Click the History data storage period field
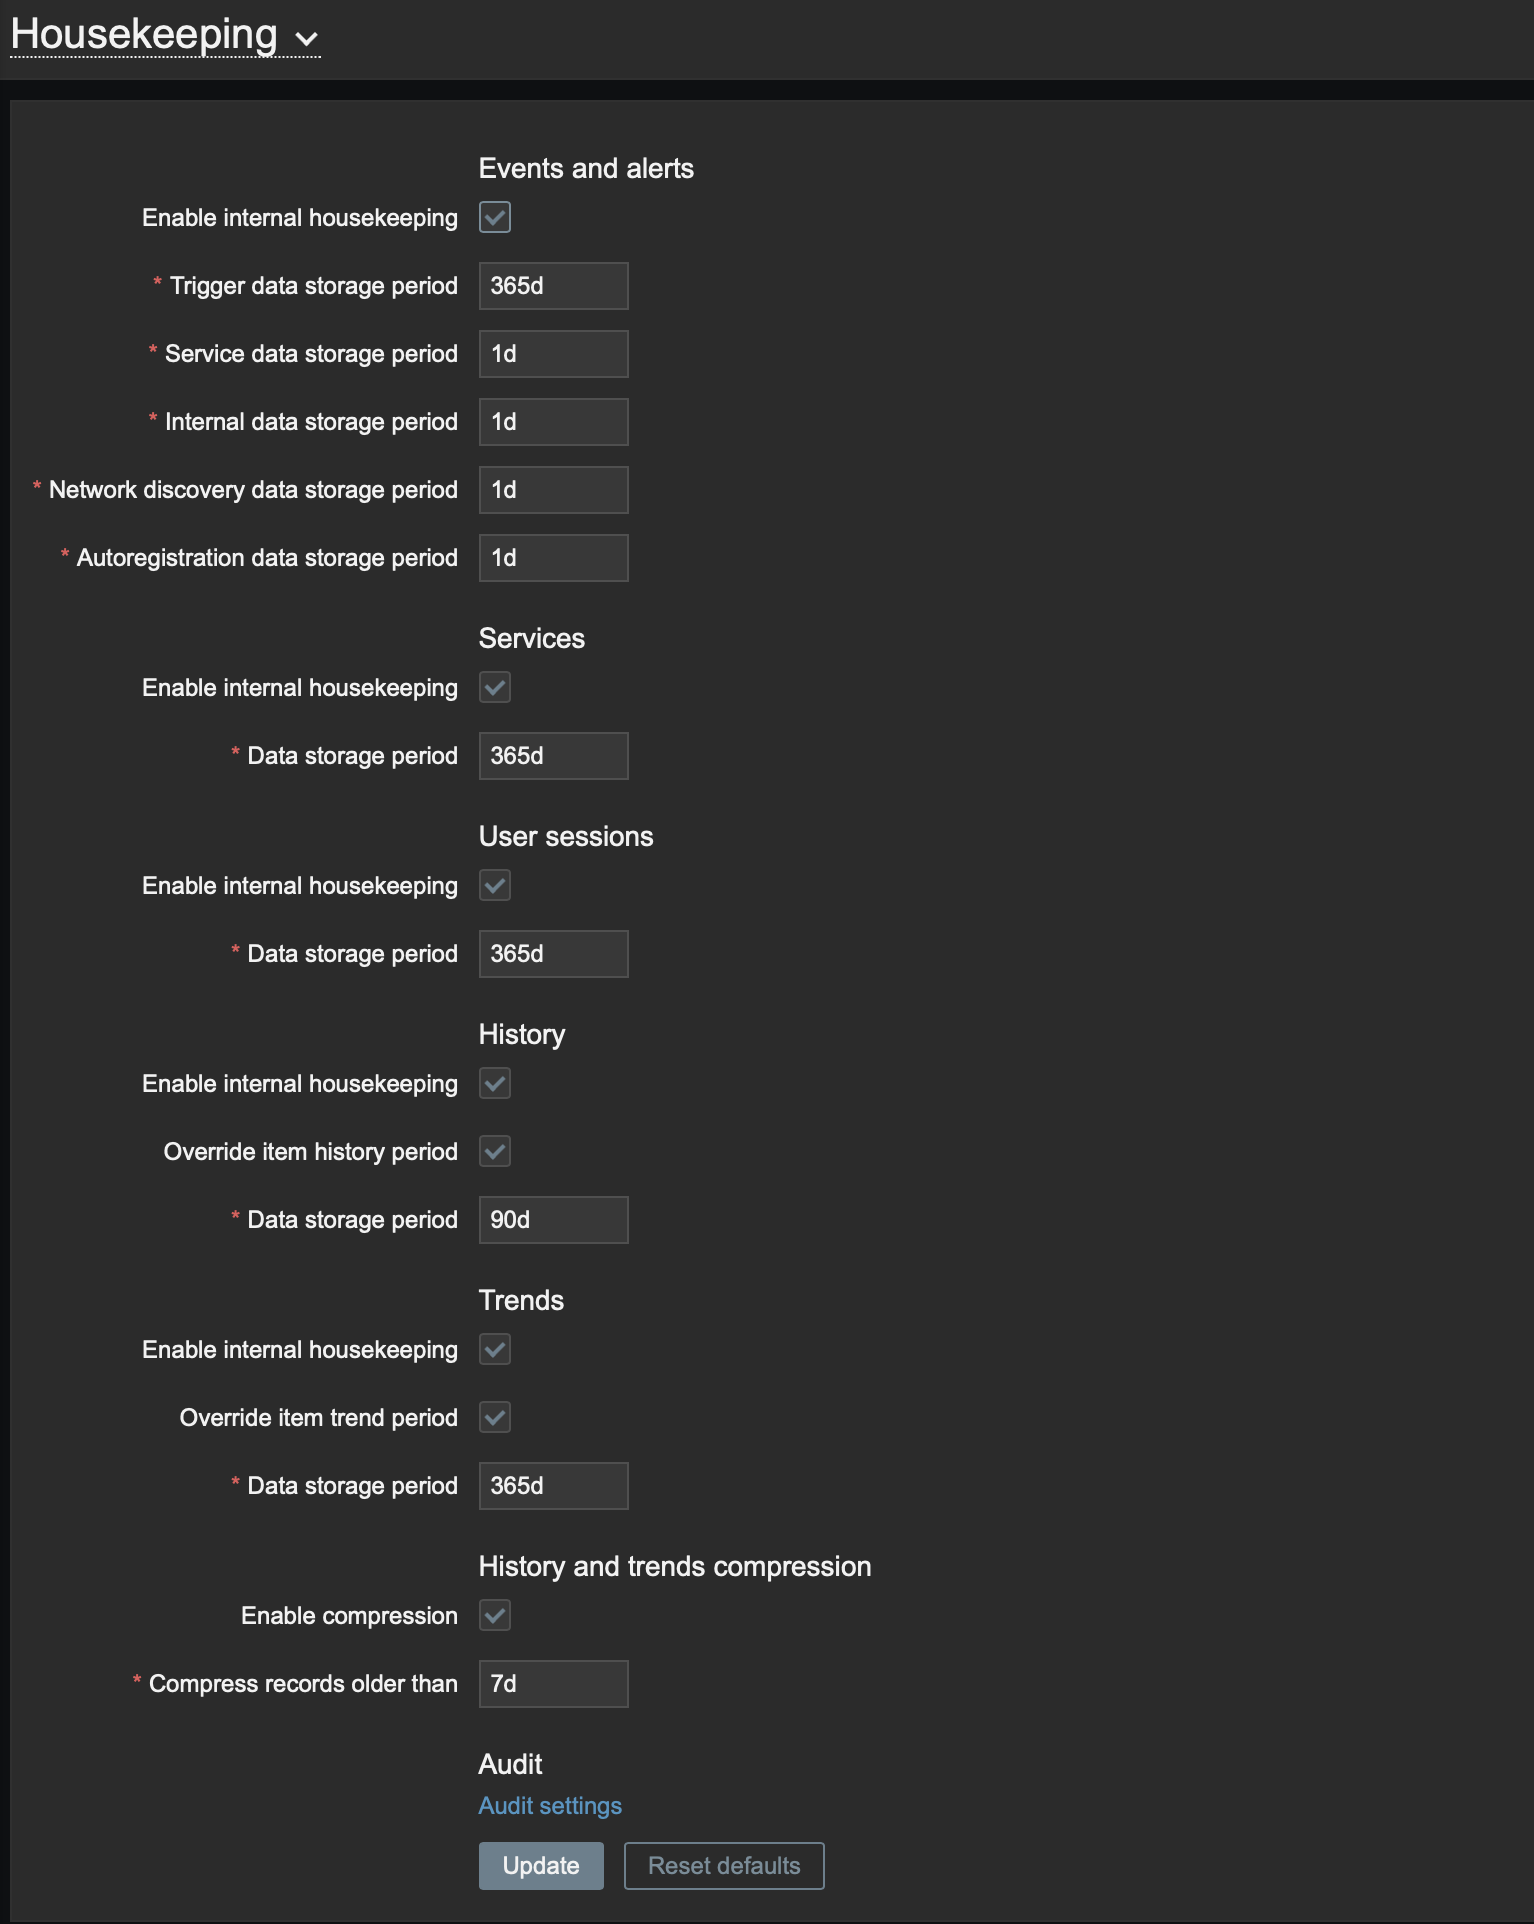Image resolution: width=1534 pixels, height=1924 pixels. tap(553, 1220)
